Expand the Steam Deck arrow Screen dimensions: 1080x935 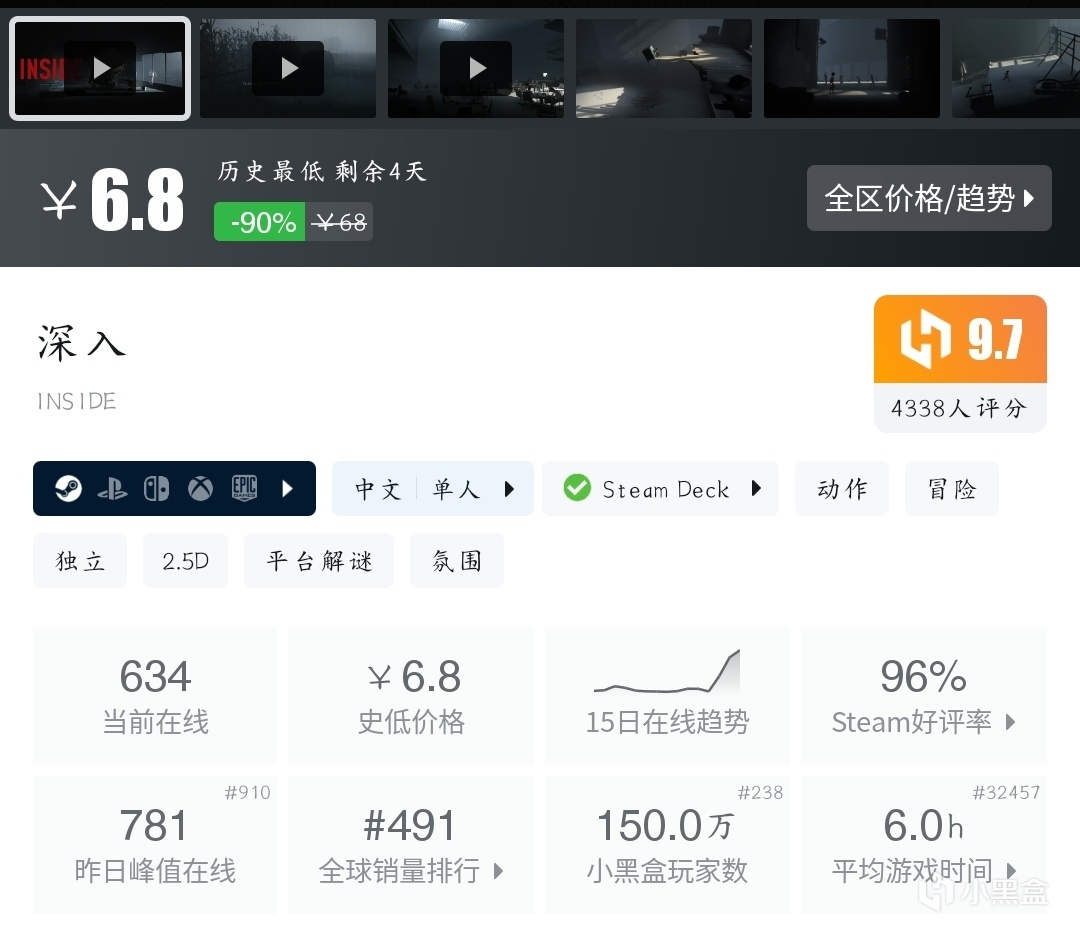(756, 489)
